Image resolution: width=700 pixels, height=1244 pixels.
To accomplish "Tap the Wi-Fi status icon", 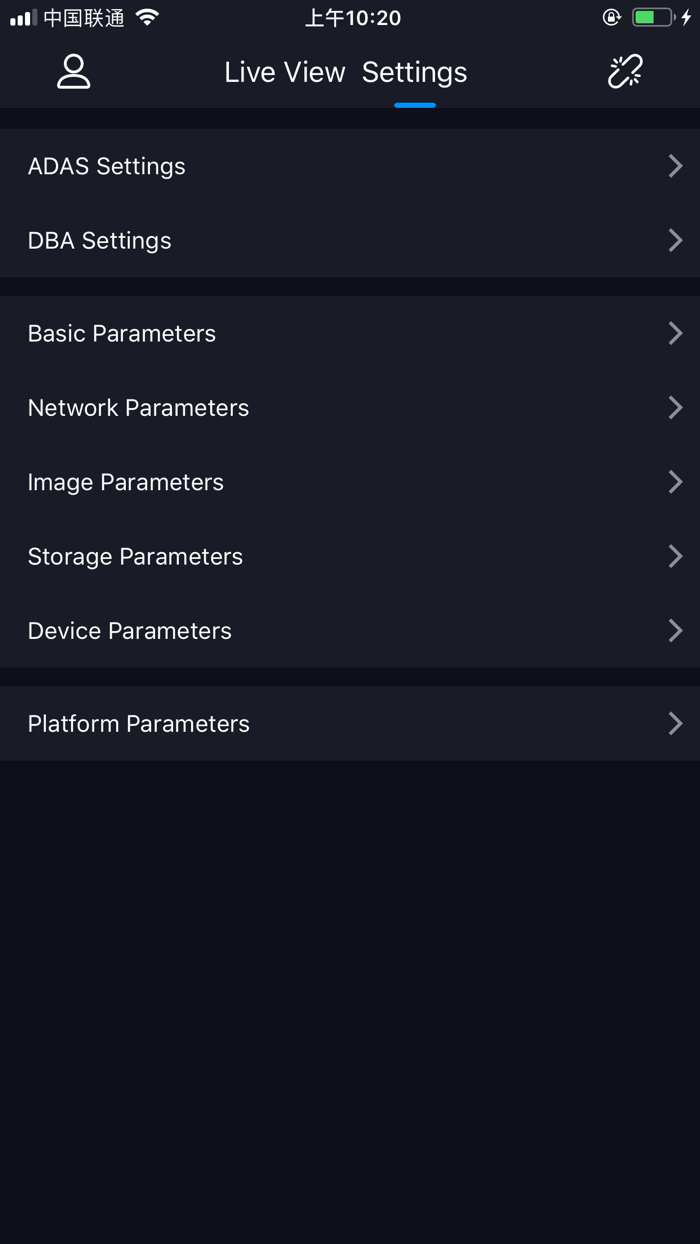I will tap(147, 17).
